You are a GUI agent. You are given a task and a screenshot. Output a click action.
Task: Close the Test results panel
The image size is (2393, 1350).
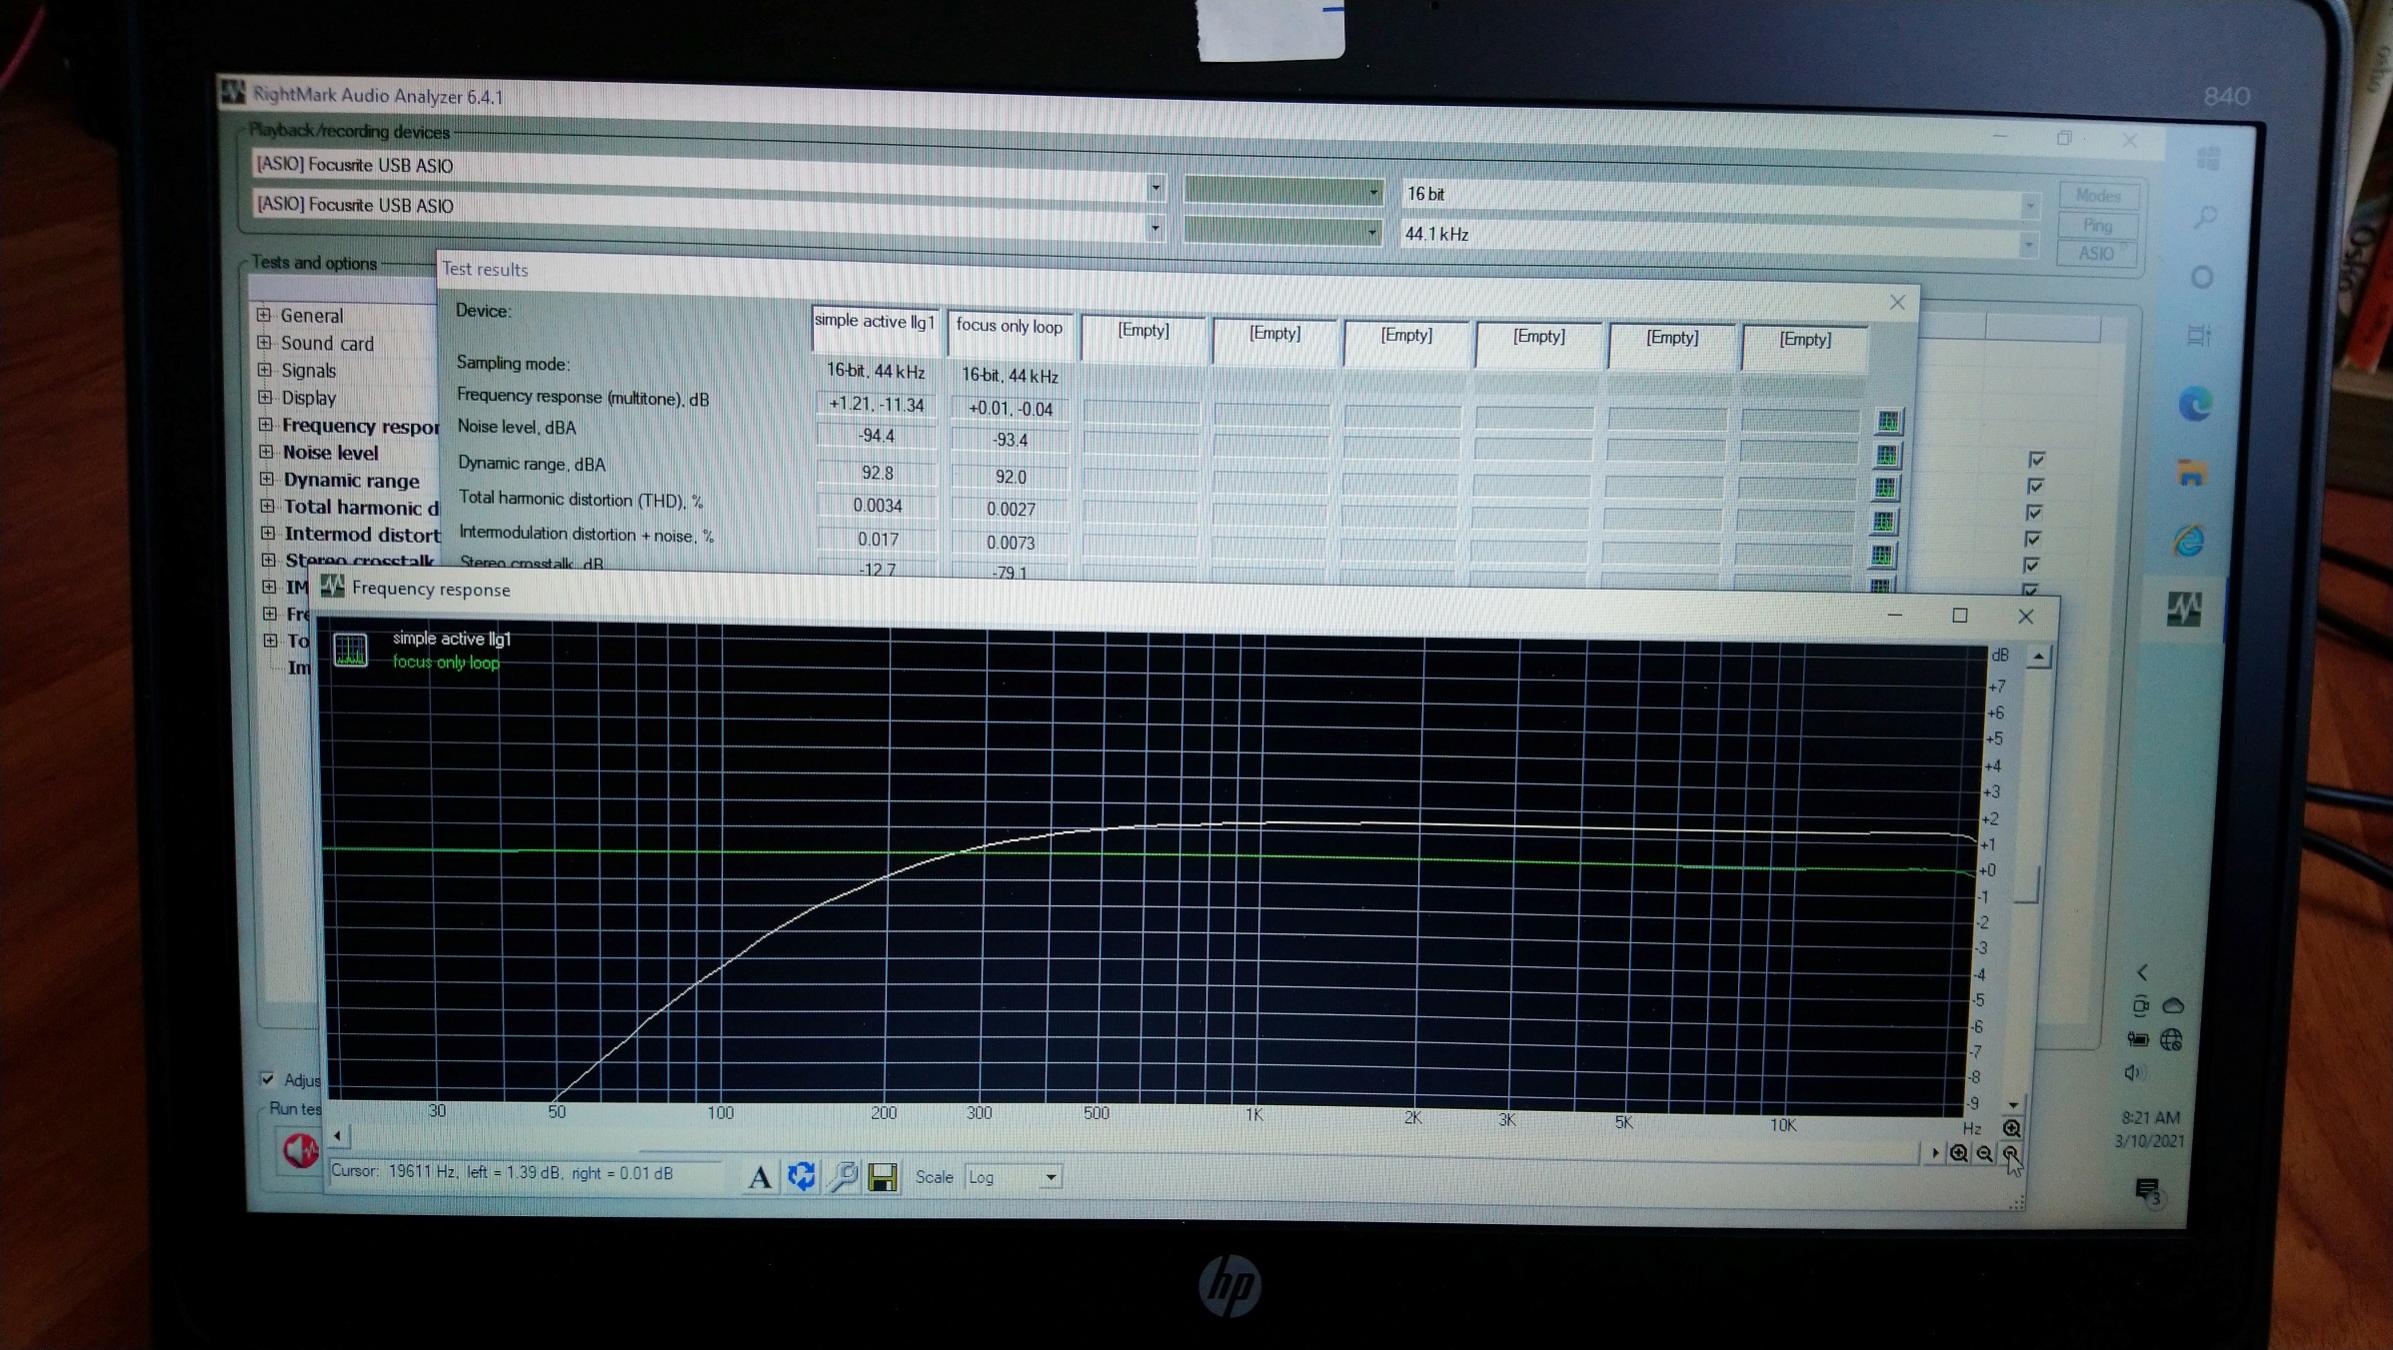pyautogui.click(x=1897, y=302)
